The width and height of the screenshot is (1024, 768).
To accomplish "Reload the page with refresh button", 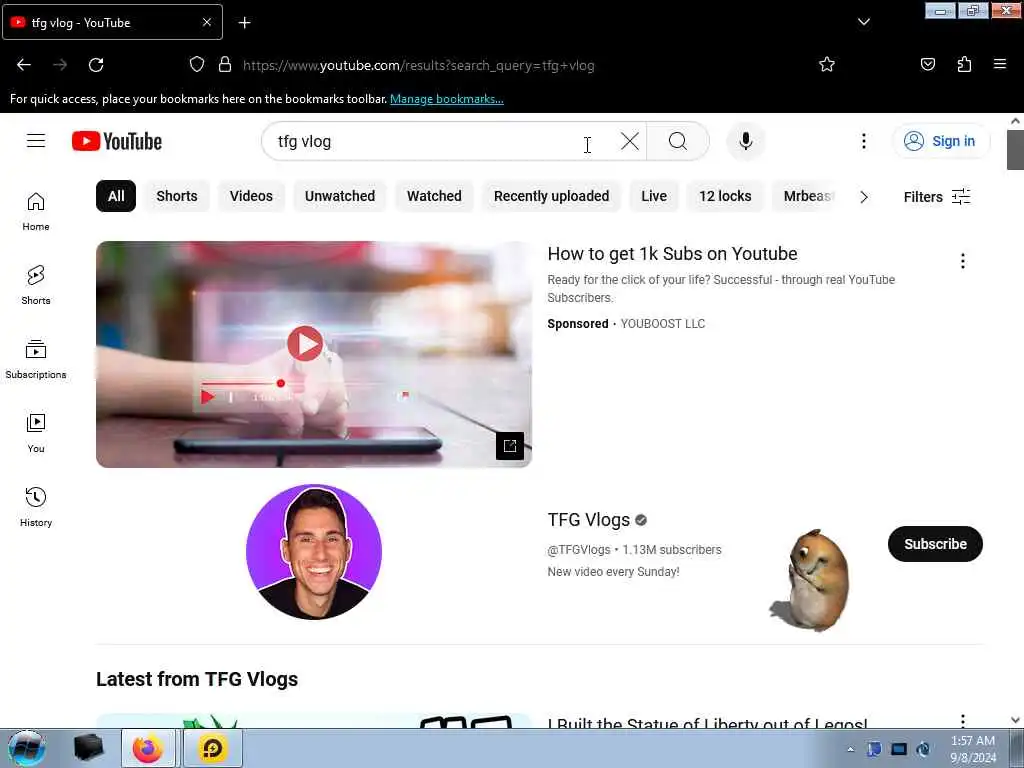I will 96,65.
